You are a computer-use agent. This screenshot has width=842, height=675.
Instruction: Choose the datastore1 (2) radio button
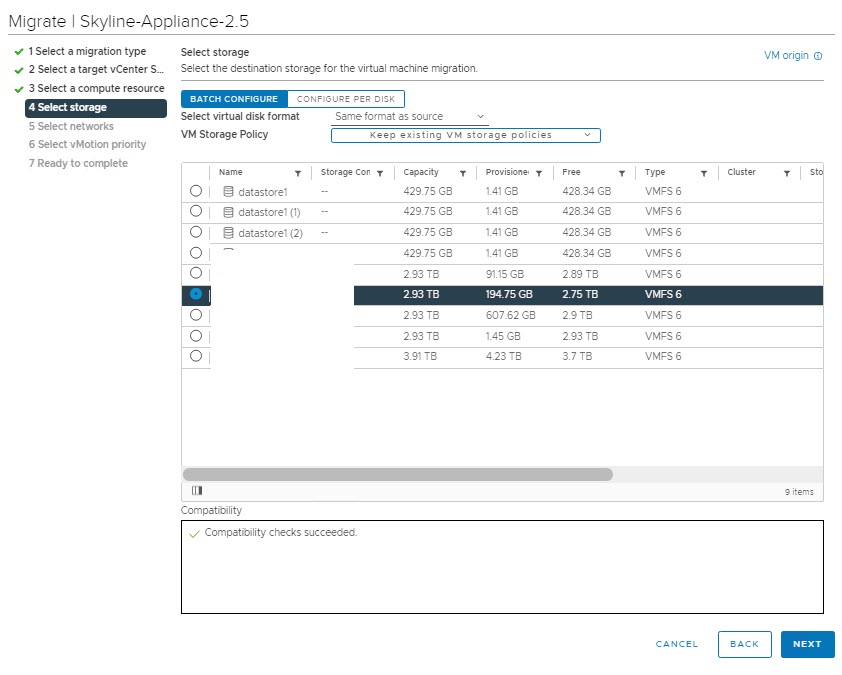196,232
